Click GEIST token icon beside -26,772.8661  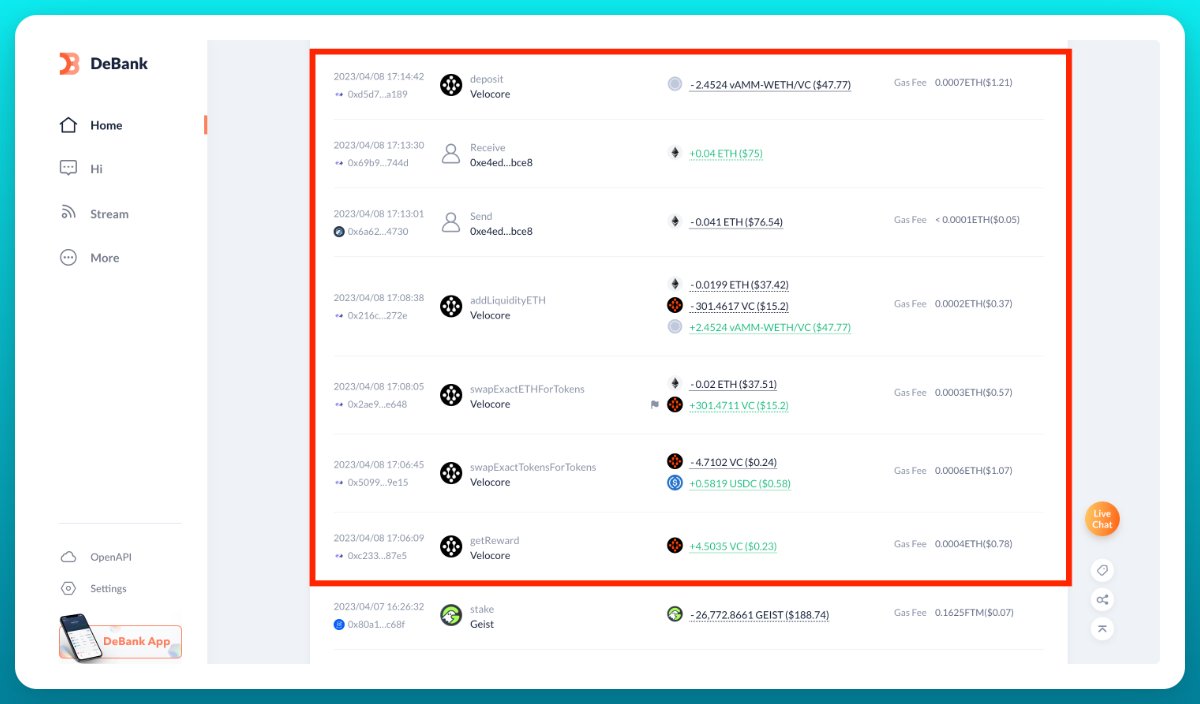[675, 614]
